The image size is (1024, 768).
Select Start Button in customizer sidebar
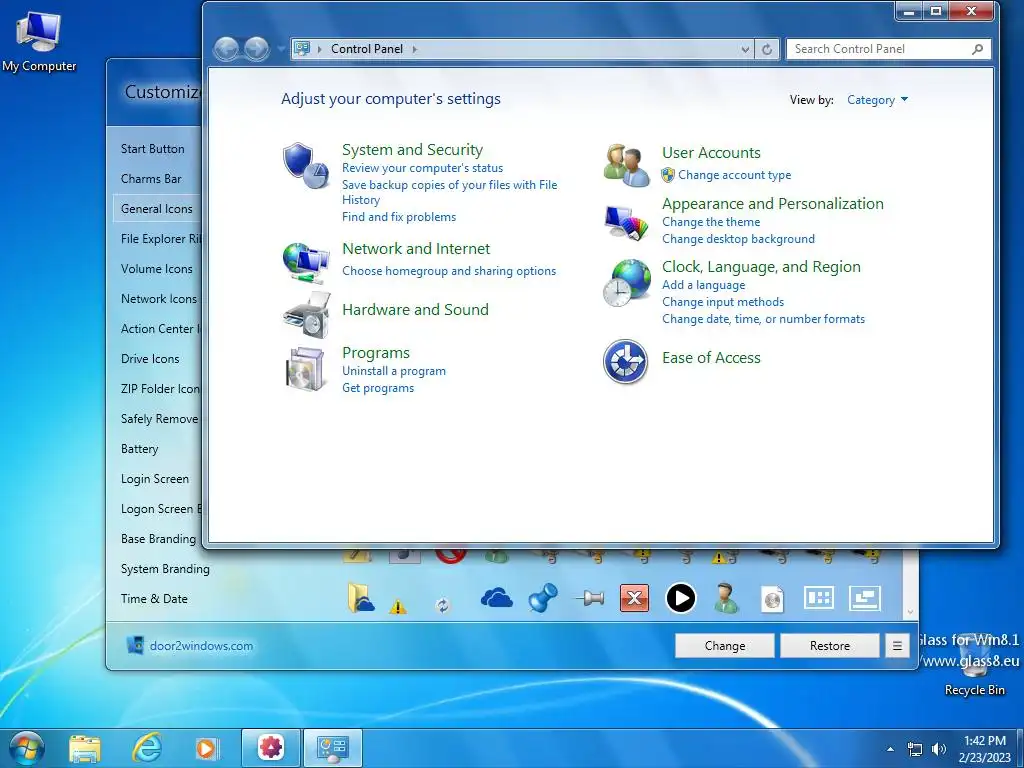(x=153, y=149)
